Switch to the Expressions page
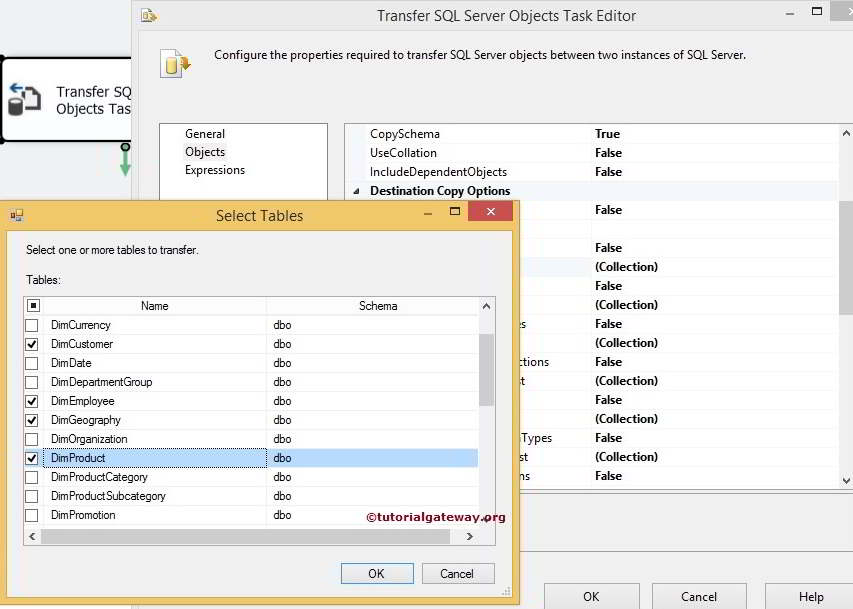Image resolution: width=853 pixels, height=609 pixels. pyautogui.click(x=214, y=170)
